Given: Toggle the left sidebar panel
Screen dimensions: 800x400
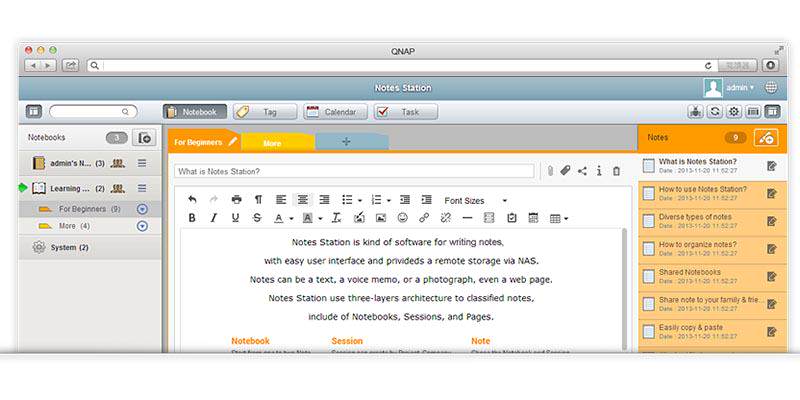Looking at the screenshot, I should click(34, 111).
